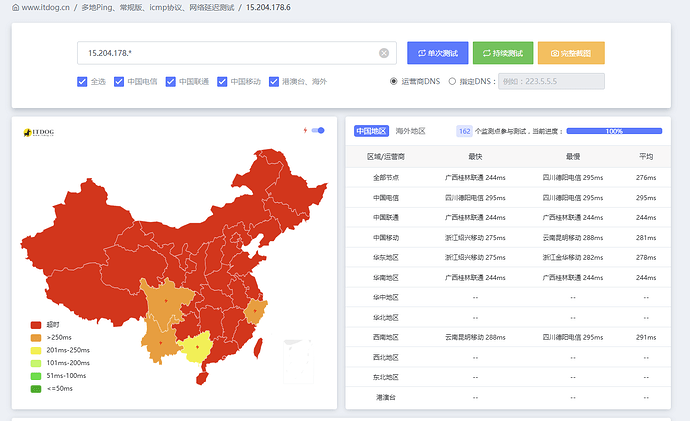Start the green 持续测试 button
690x421 pixels.
tap(502, 53)
